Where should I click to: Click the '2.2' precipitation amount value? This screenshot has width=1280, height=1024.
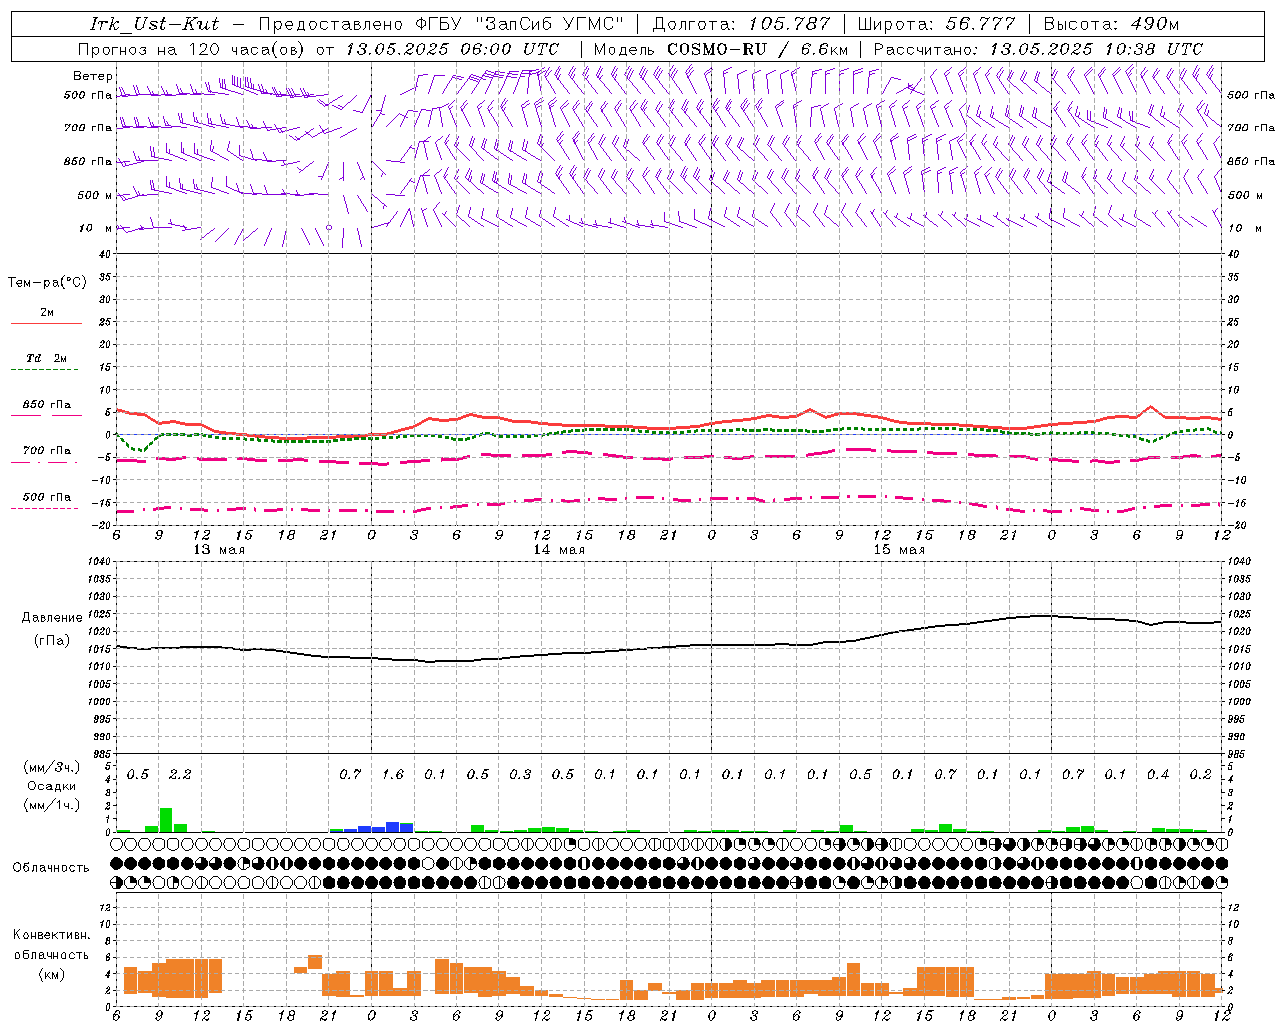tap(180, 775)
